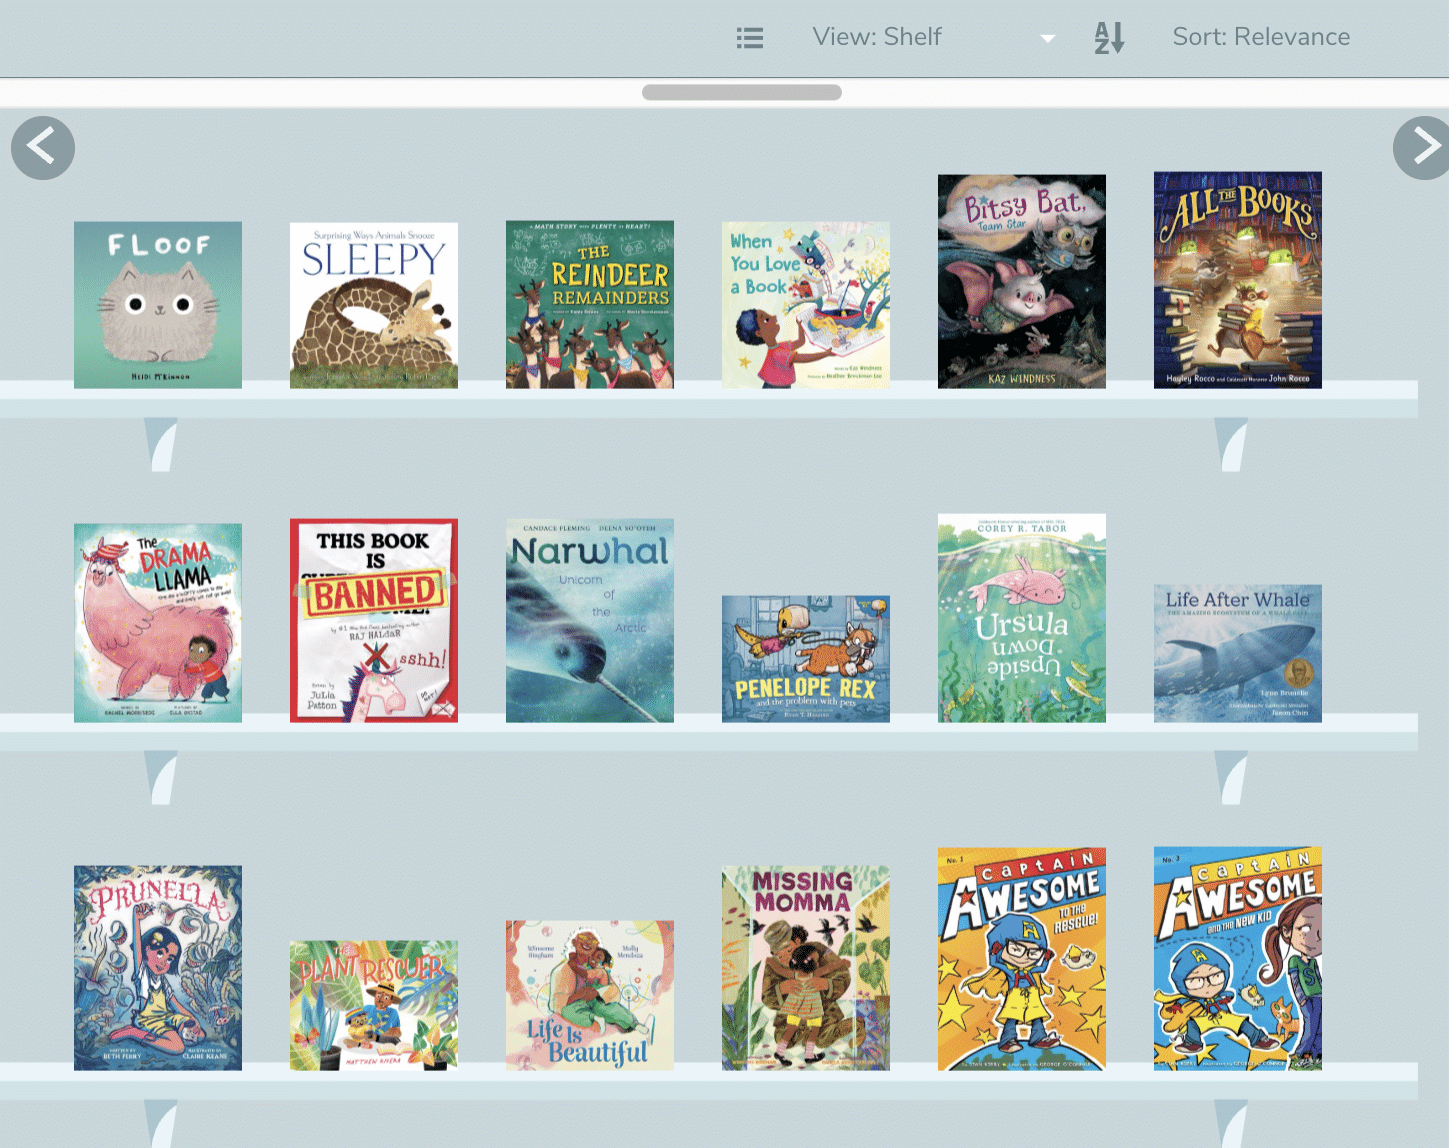Select the Sleepy giraffe book cover

(x=374, y=305)
